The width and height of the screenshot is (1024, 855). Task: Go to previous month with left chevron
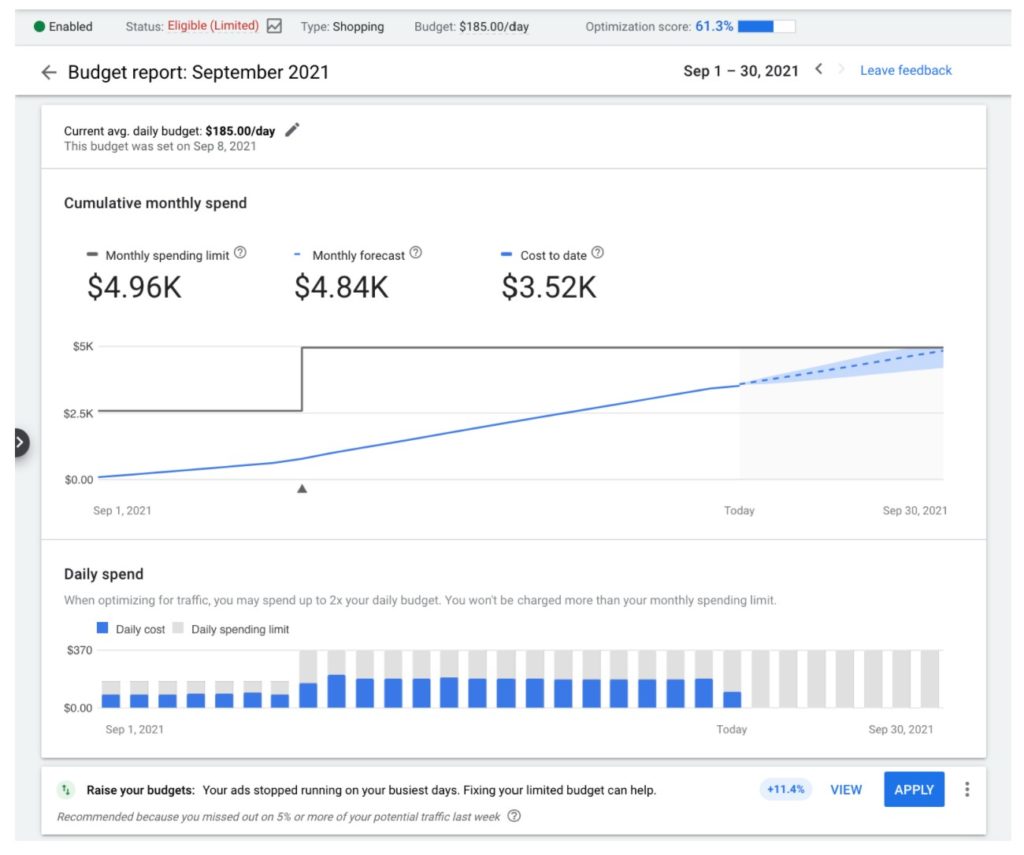[x=817, y=71]
